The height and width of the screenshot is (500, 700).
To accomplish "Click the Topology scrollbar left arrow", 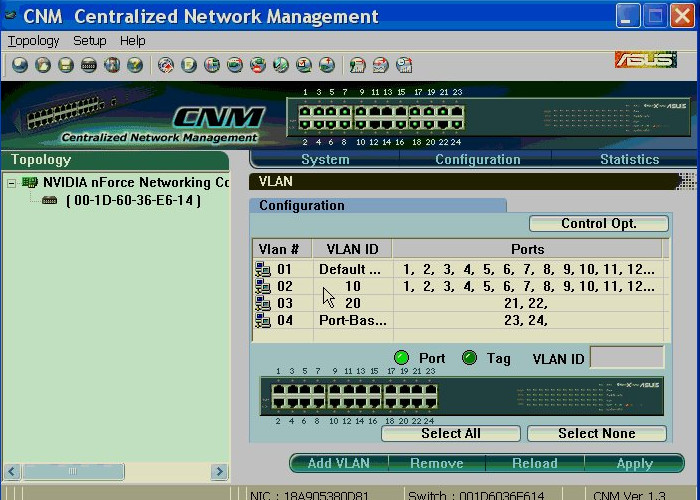I will pyautogui.click(x=12, y=471).
